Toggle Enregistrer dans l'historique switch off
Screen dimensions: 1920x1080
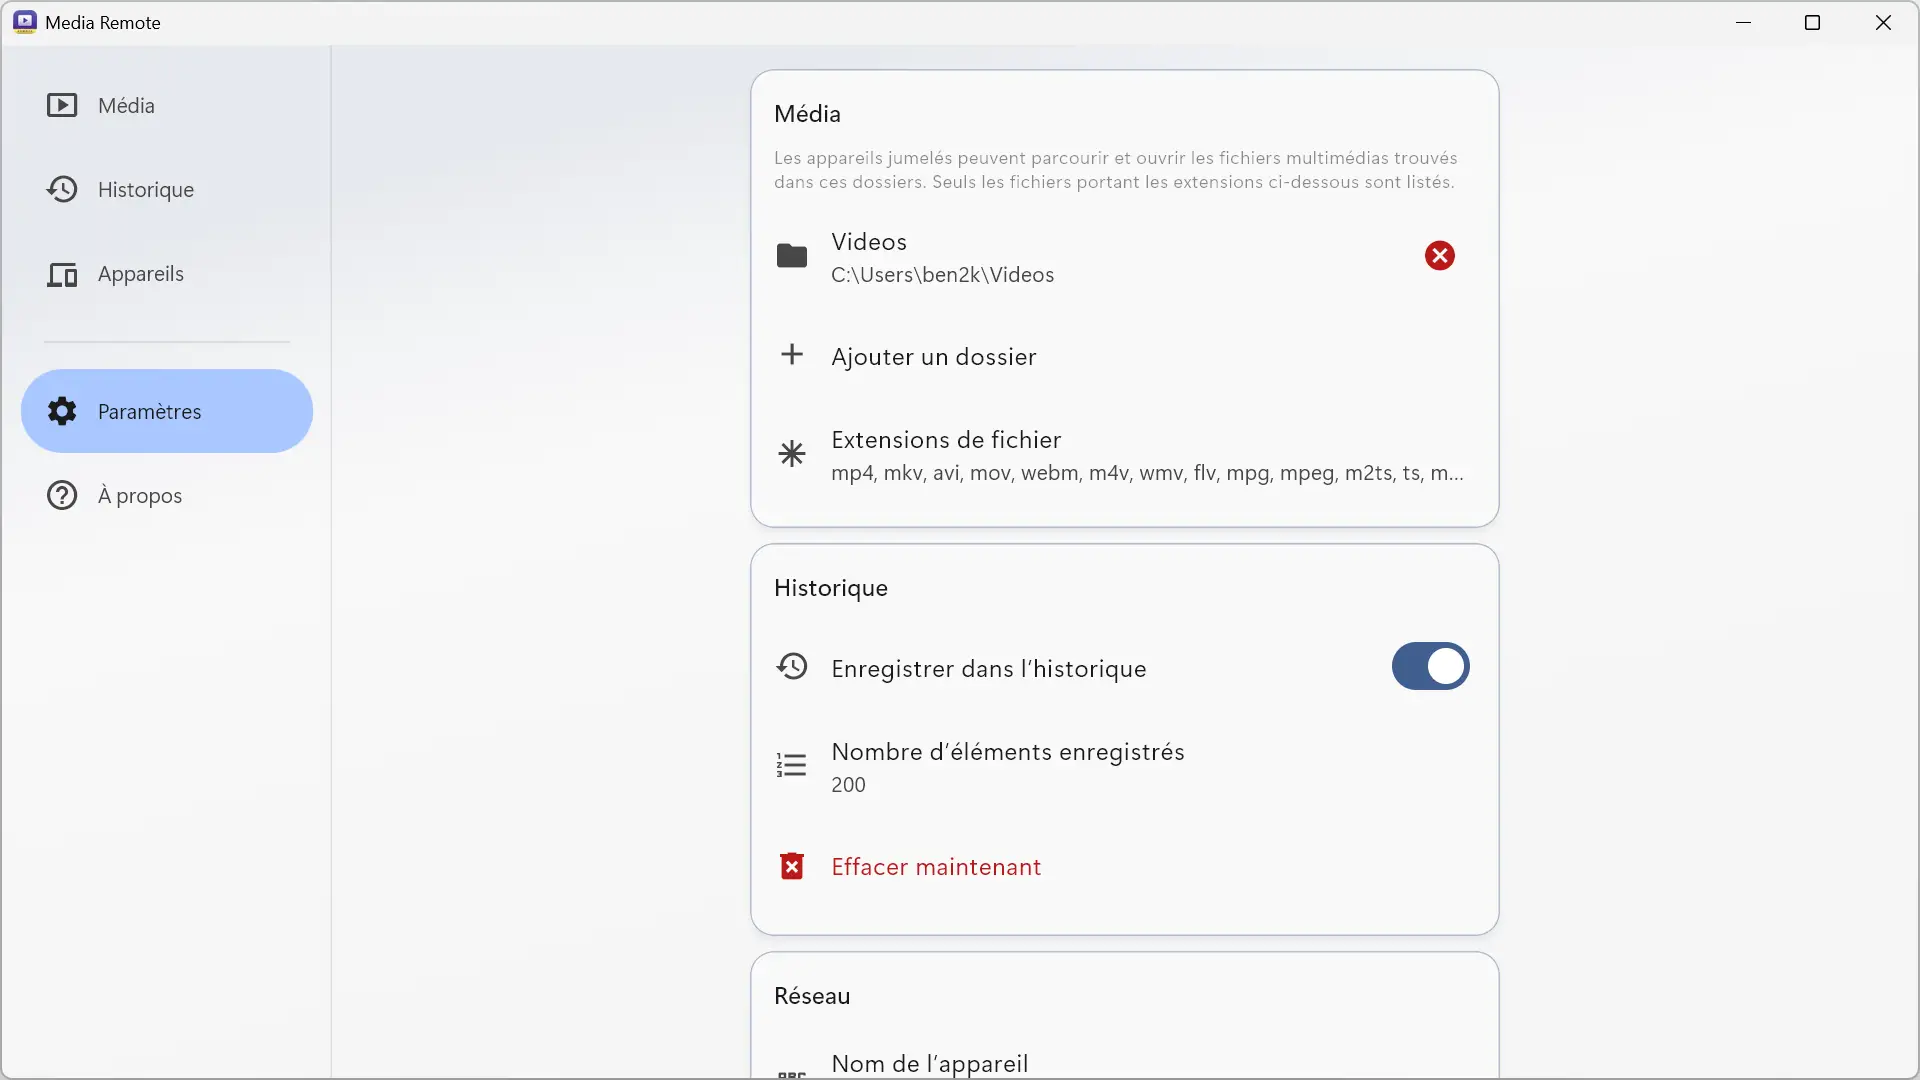click(x=1430, y=666)
